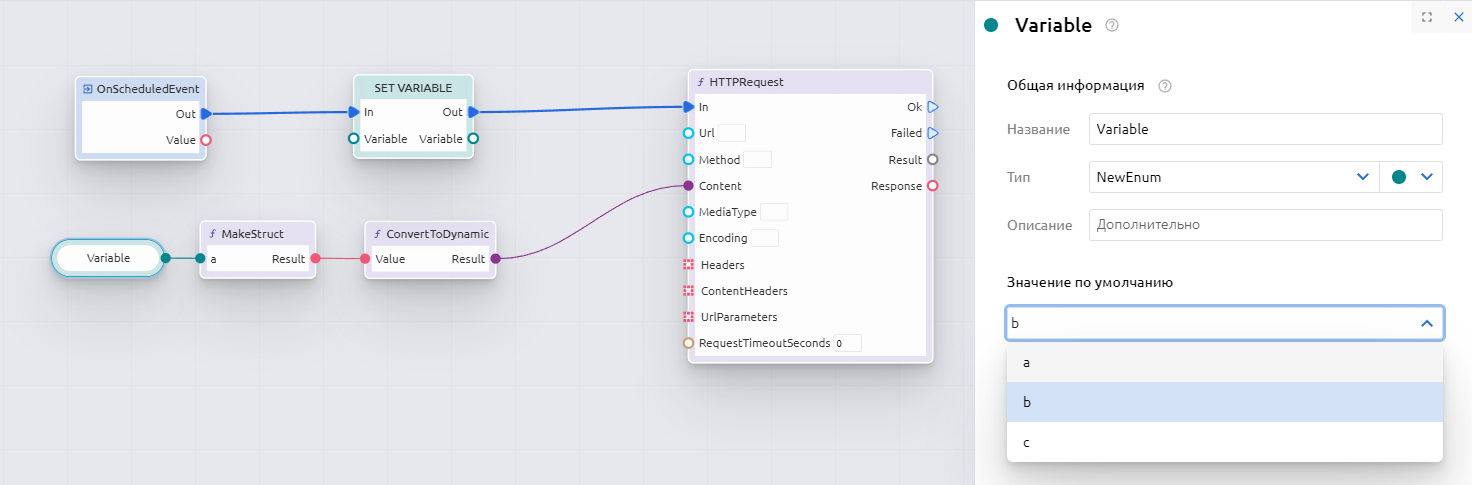This screenshot has width=1472, height=485.
Task: Click the Описание input field
Action: (x=1265, y=225)
